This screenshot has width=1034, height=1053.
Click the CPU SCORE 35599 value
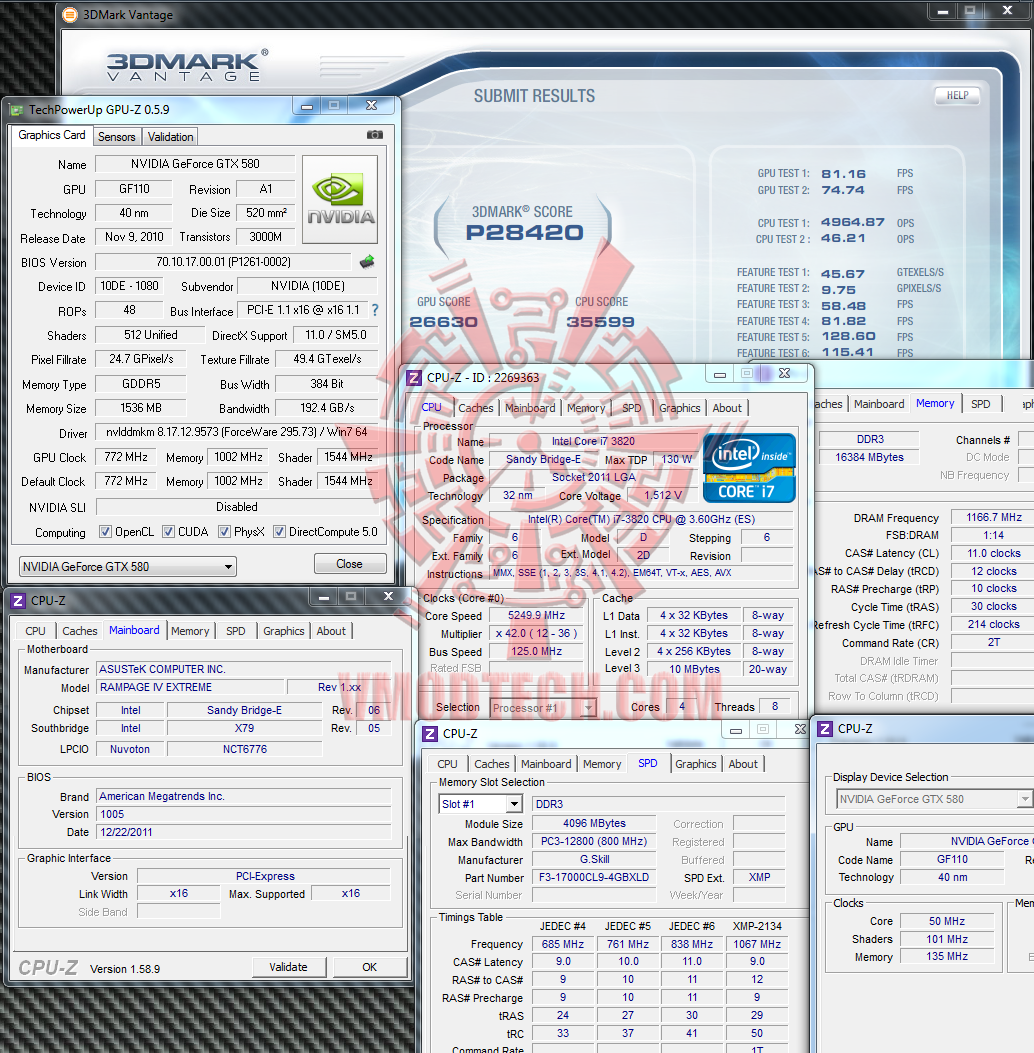tap(600, 322)
